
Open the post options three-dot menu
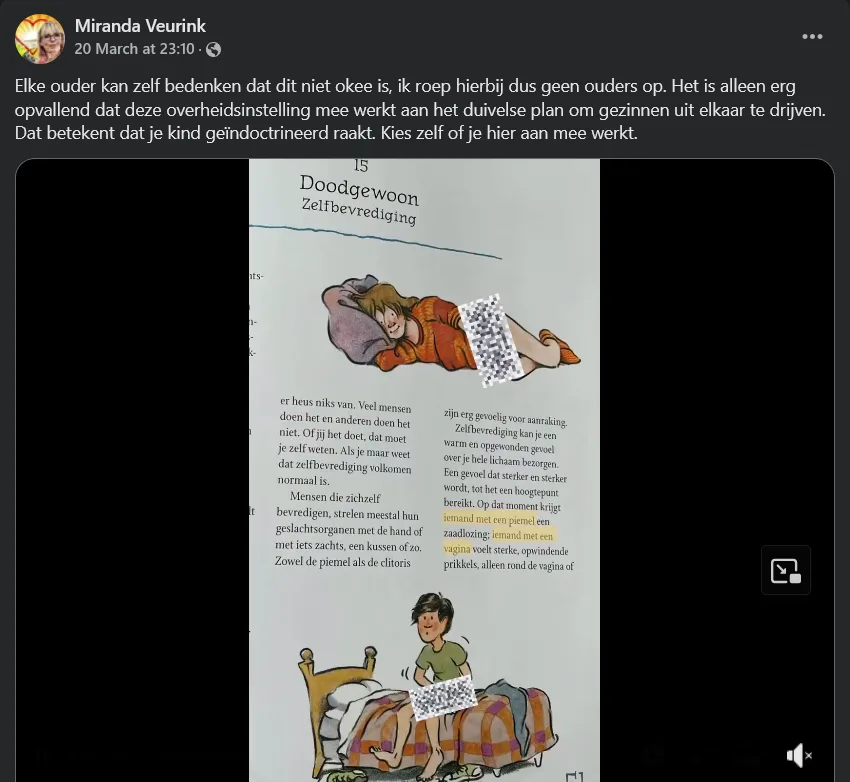812,36
